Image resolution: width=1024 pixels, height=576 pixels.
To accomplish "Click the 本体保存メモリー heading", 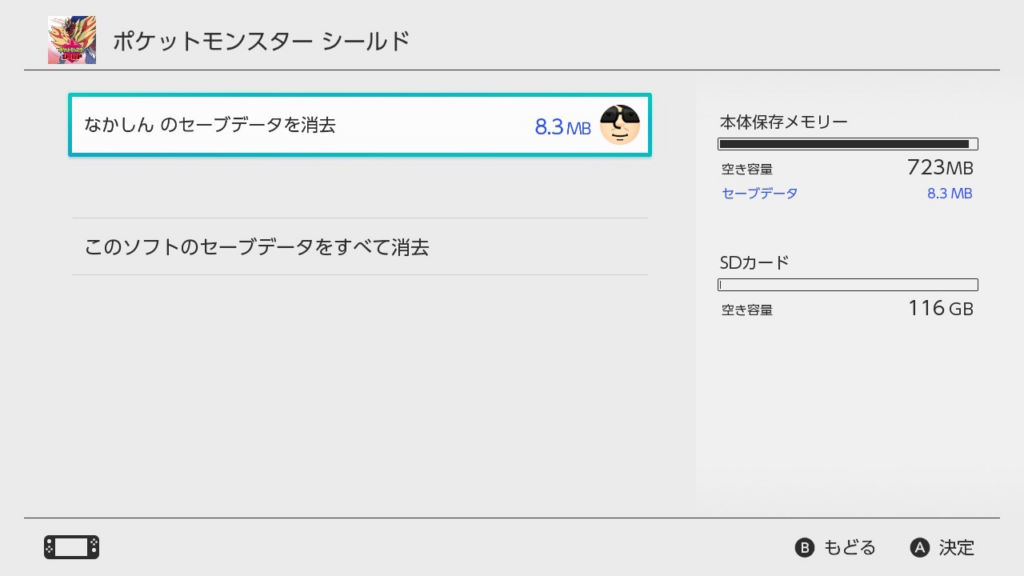I will click(784, 122).
